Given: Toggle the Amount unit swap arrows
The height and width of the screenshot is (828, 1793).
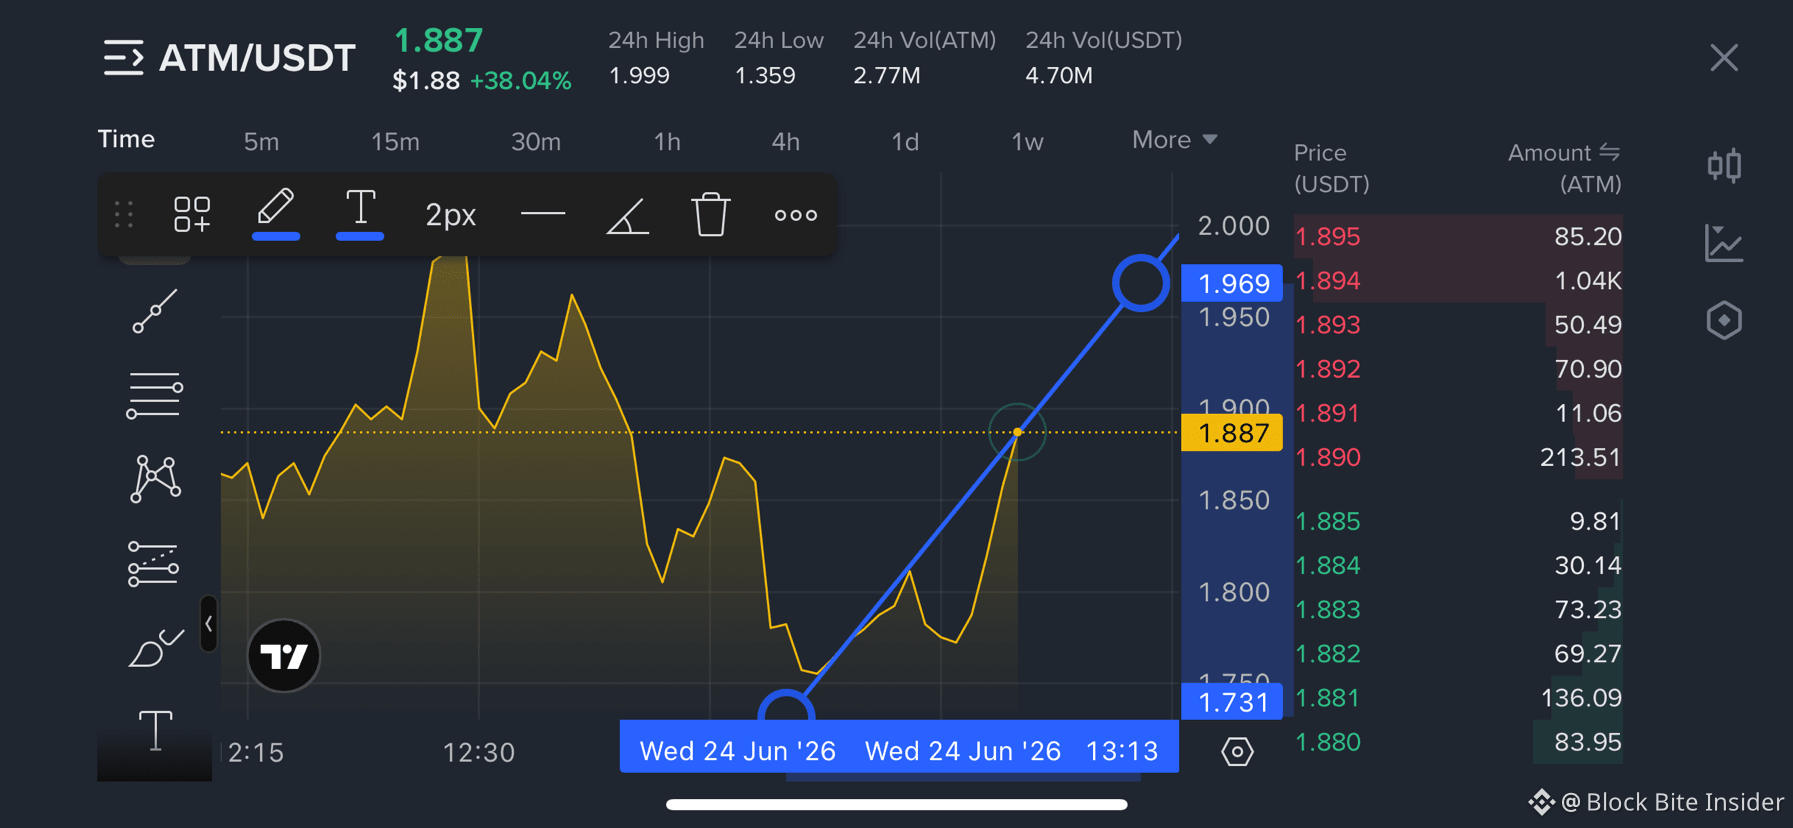Looking at the screenshot, I should [1609, 152].
